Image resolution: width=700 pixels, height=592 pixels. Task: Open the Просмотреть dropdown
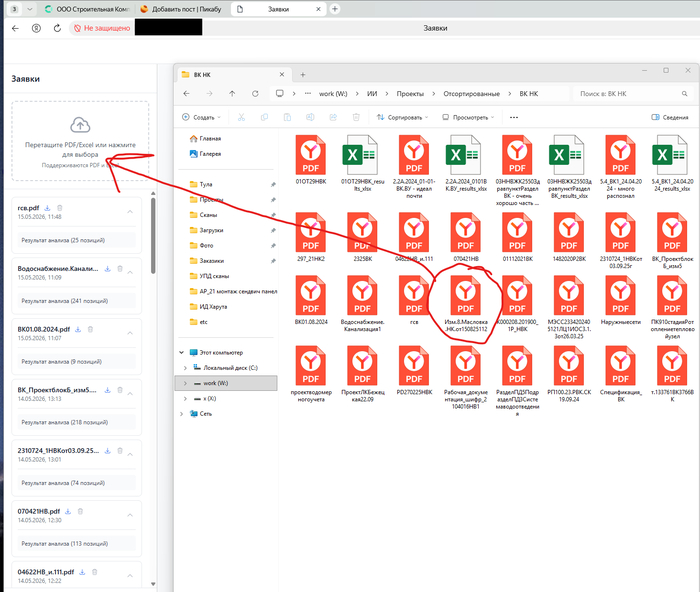468,117
